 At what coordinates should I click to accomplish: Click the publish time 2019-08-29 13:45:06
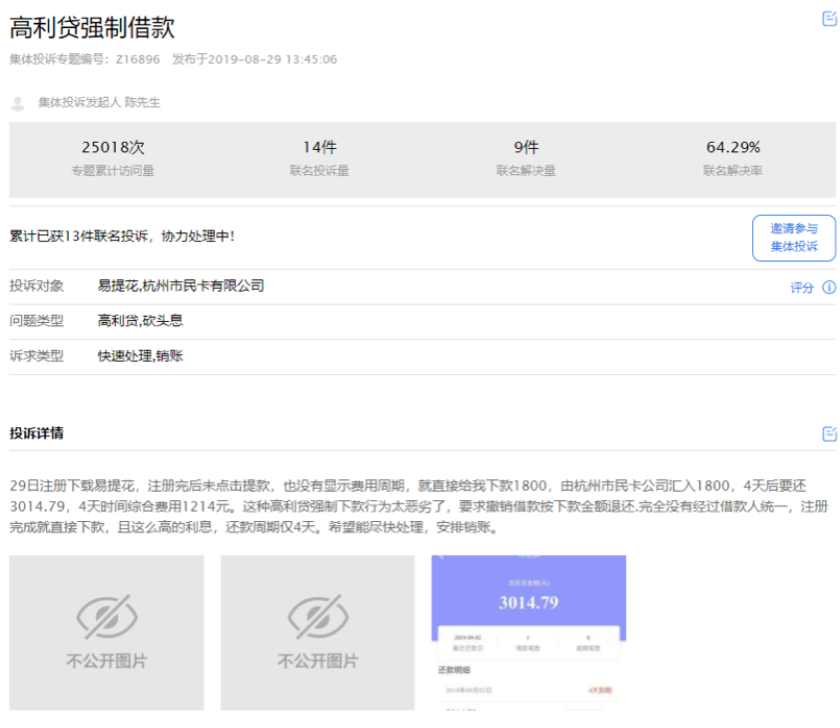(272, 59)
